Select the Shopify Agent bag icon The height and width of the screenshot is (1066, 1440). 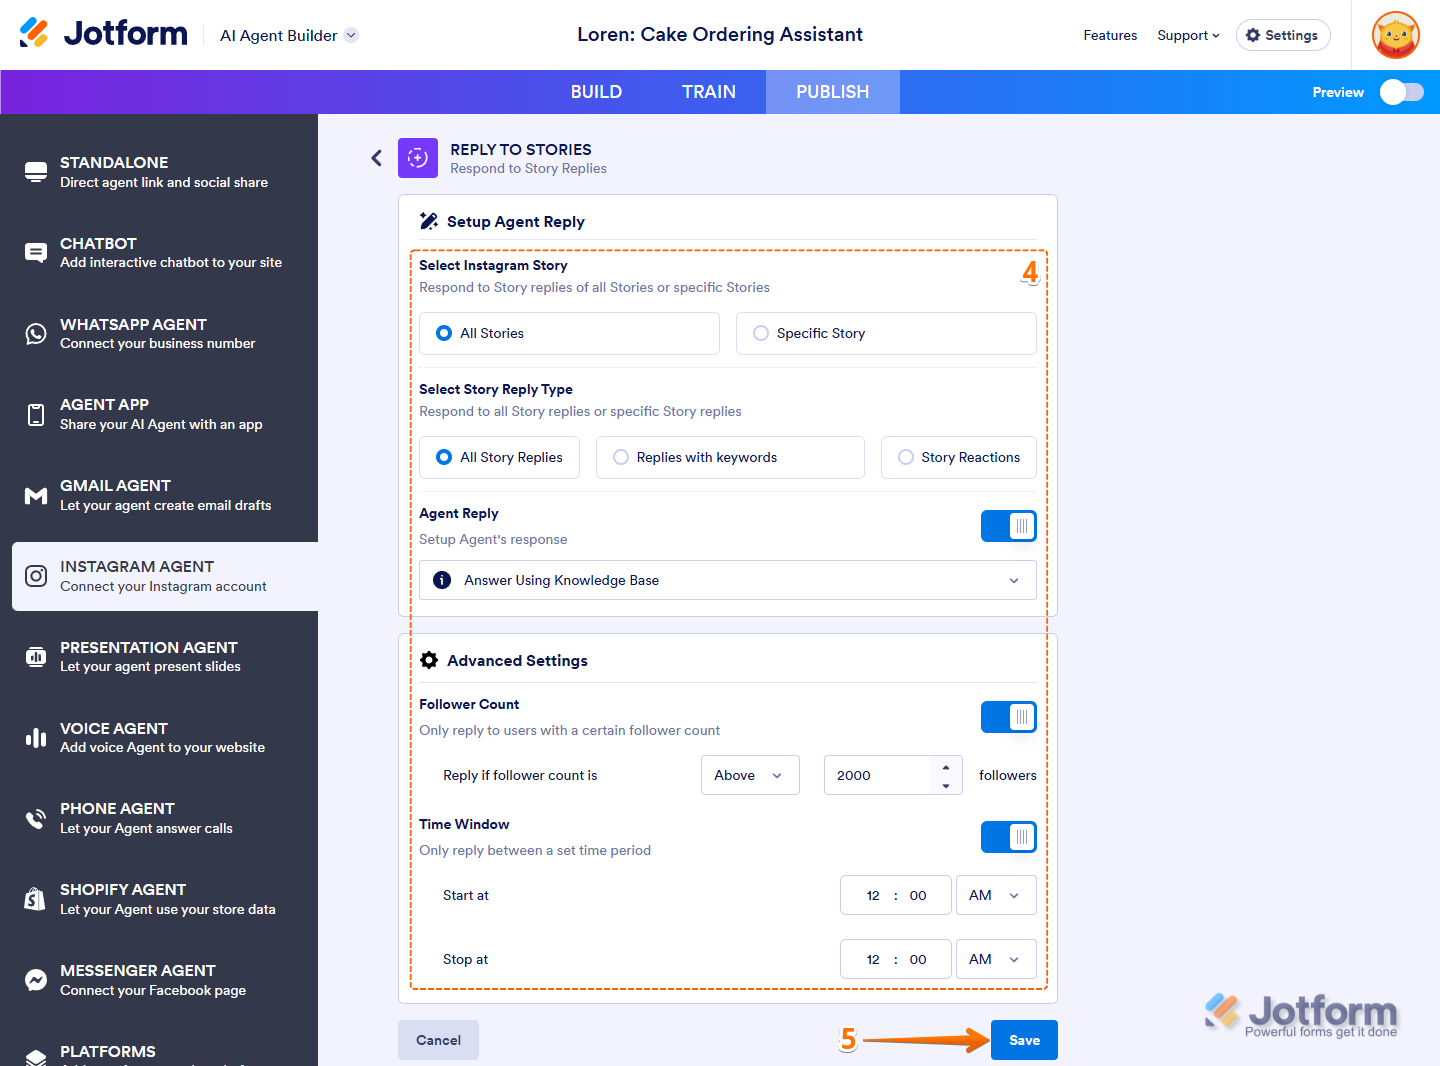click(x=36, y=899)
